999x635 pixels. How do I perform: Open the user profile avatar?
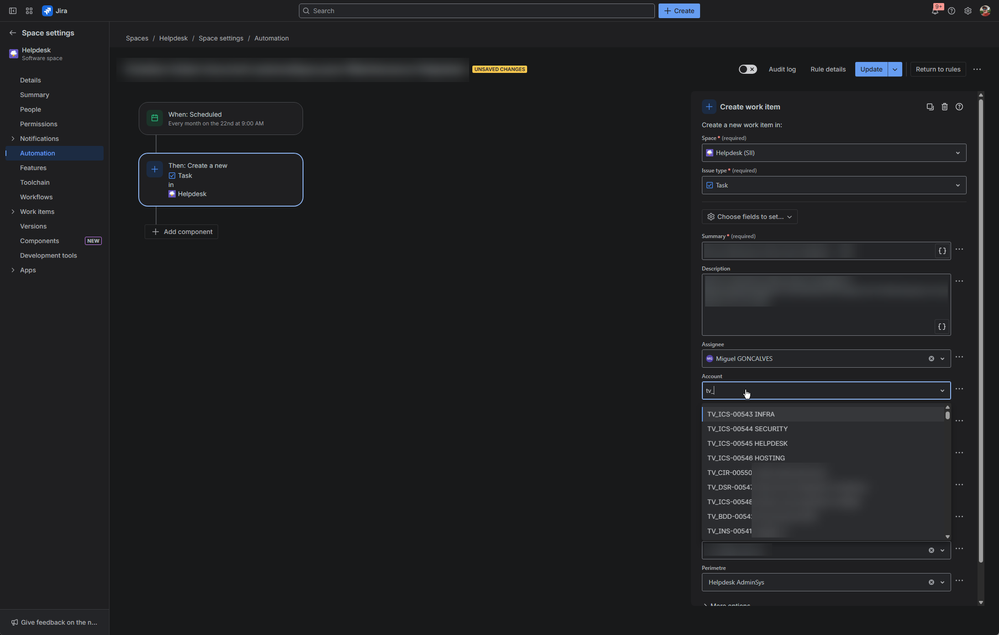[985, 11]
